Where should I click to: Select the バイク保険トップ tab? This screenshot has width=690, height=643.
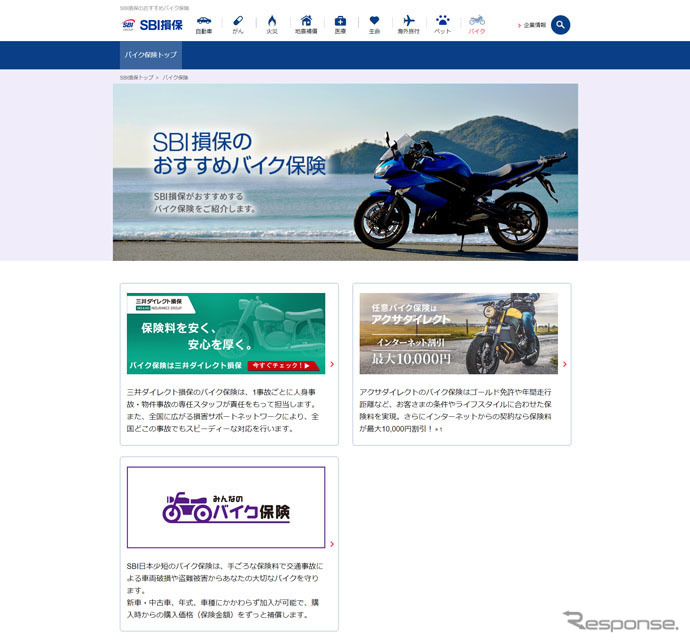point(150,55)
